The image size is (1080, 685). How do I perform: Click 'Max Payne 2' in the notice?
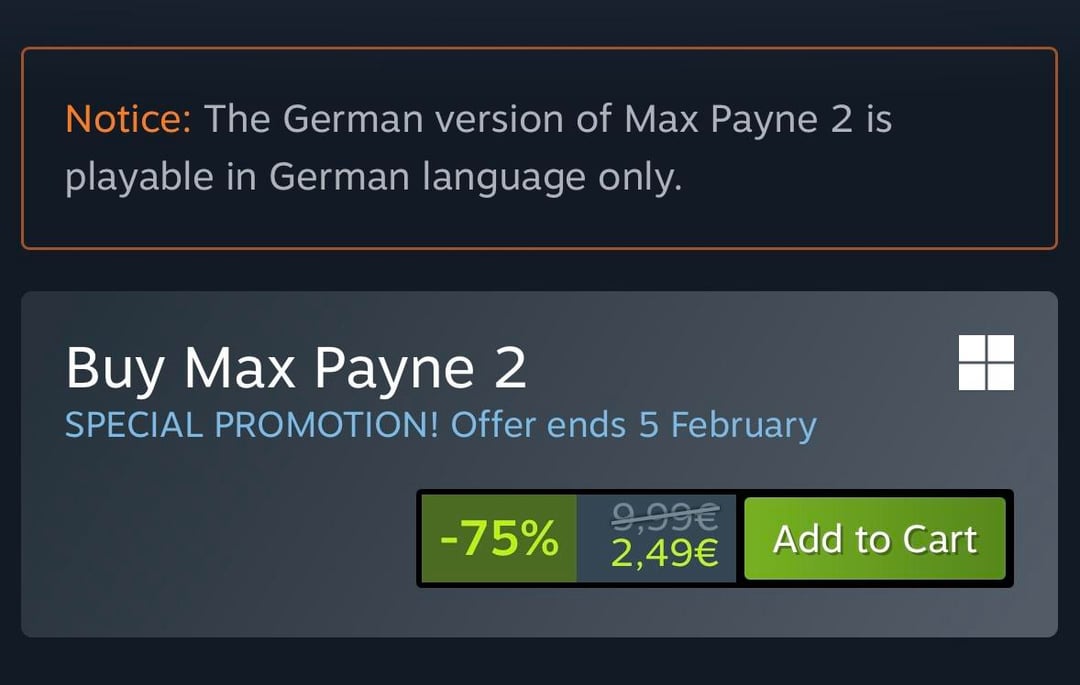point(740,120)
